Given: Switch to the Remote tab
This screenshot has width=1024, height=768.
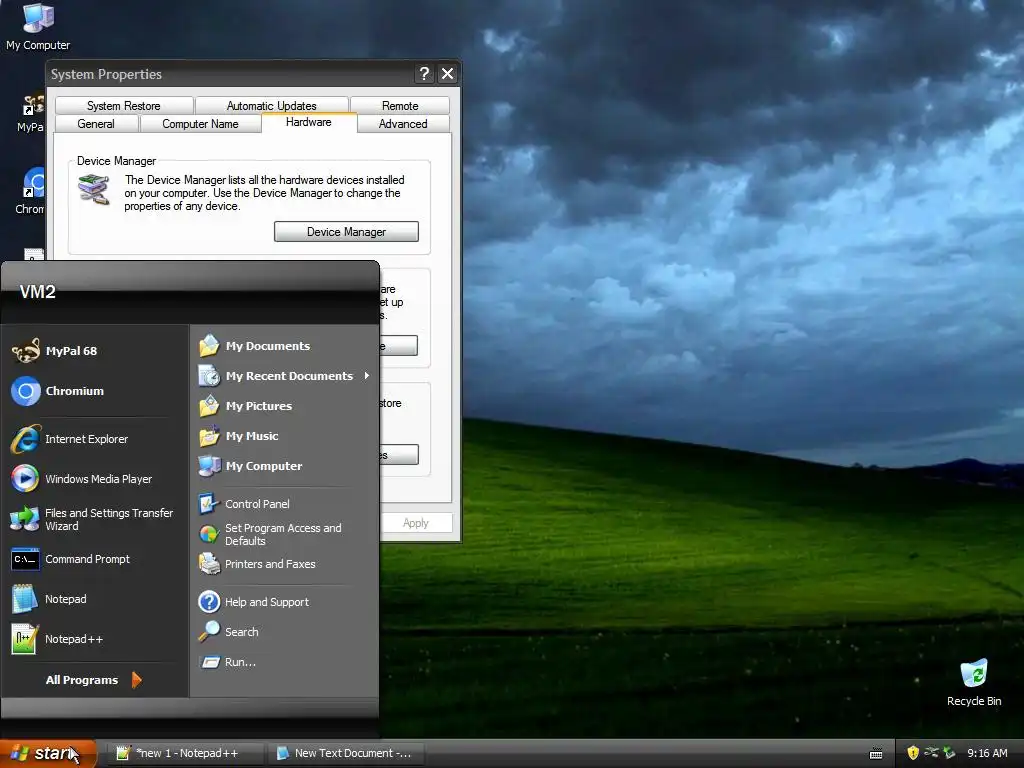Looking at the screenshot, I should click(400, 105).
